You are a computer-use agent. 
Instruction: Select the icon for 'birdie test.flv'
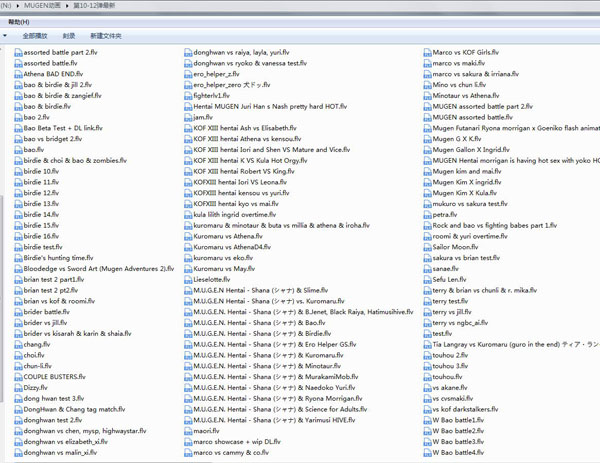(18, 247)
